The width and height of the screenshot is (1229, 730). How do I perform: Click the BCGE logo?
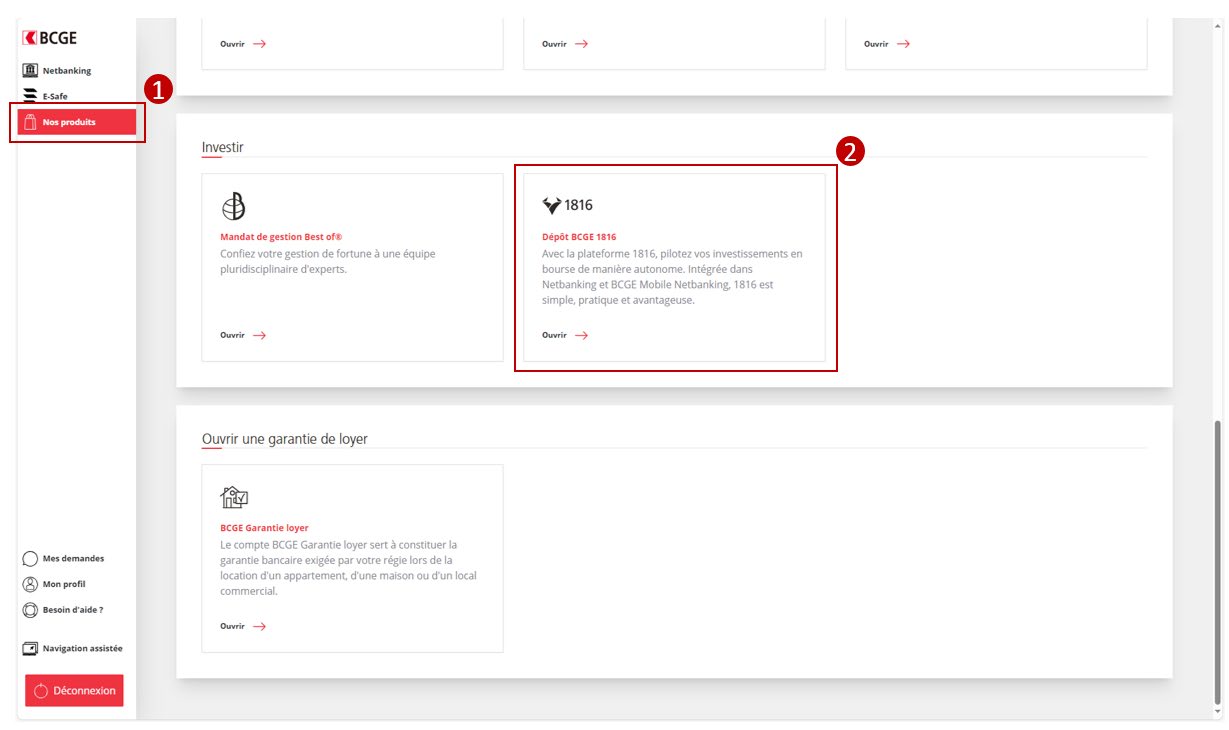click(49, 38)
